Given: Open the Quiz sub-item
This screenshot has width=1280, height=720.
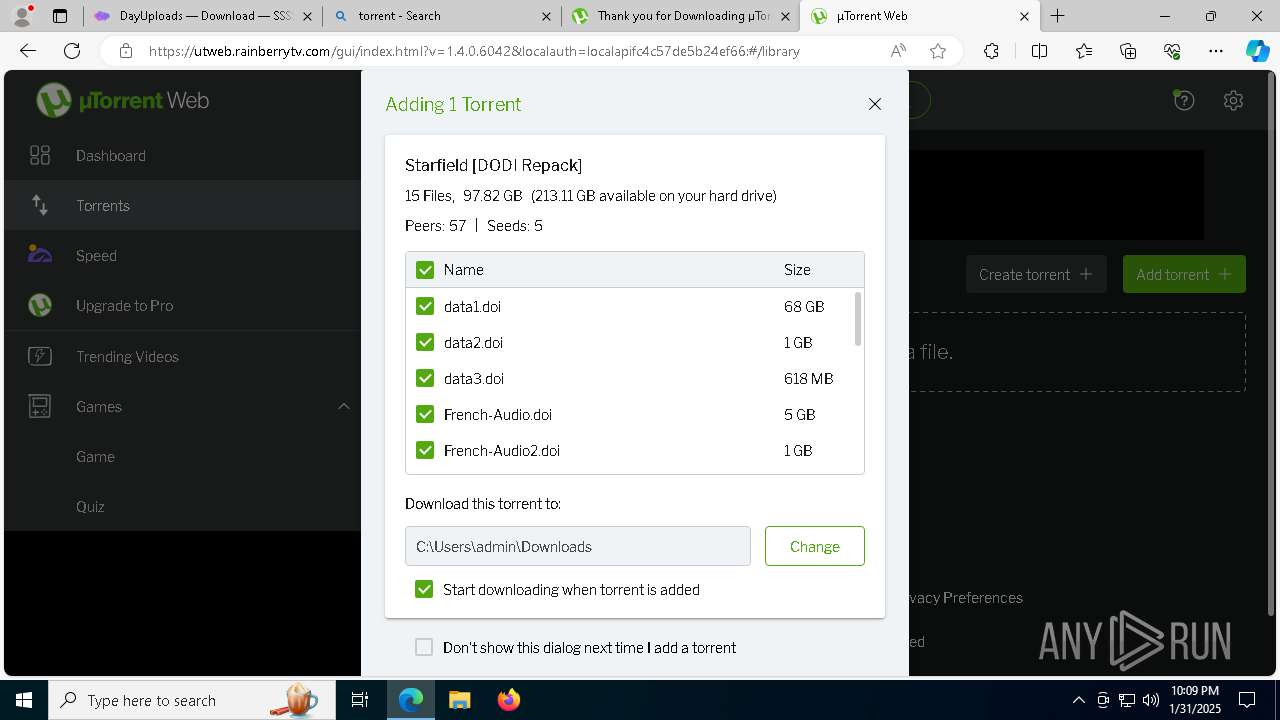Looking at the screenshot, I should pyautogui.click(x=90, y=506).
